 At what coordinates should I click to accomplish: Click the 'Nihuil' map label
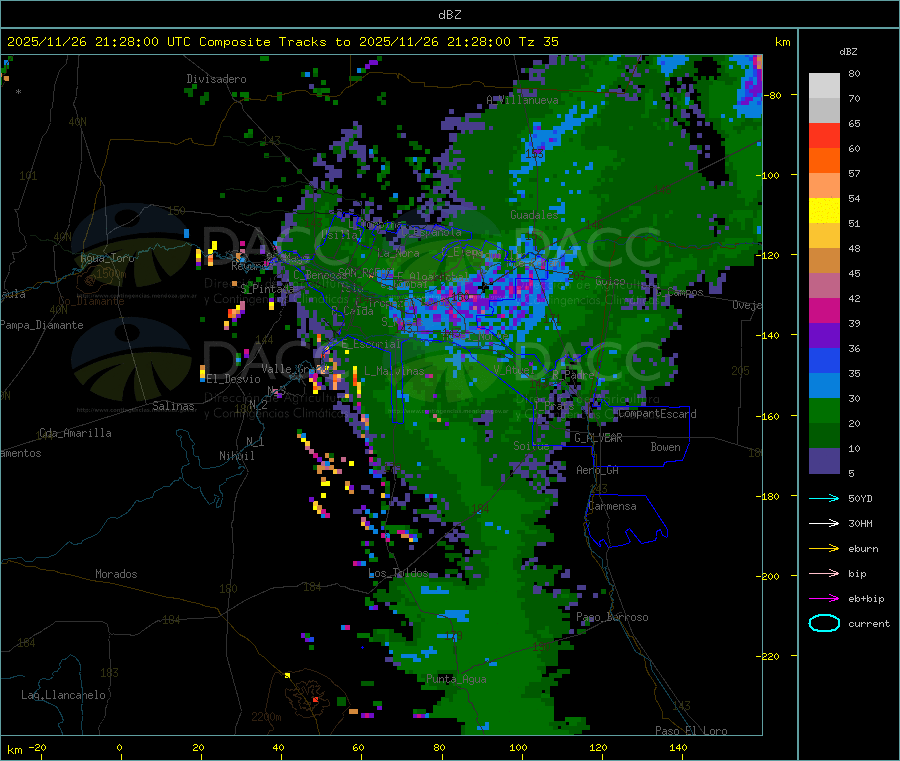click(x=236, y=456)
